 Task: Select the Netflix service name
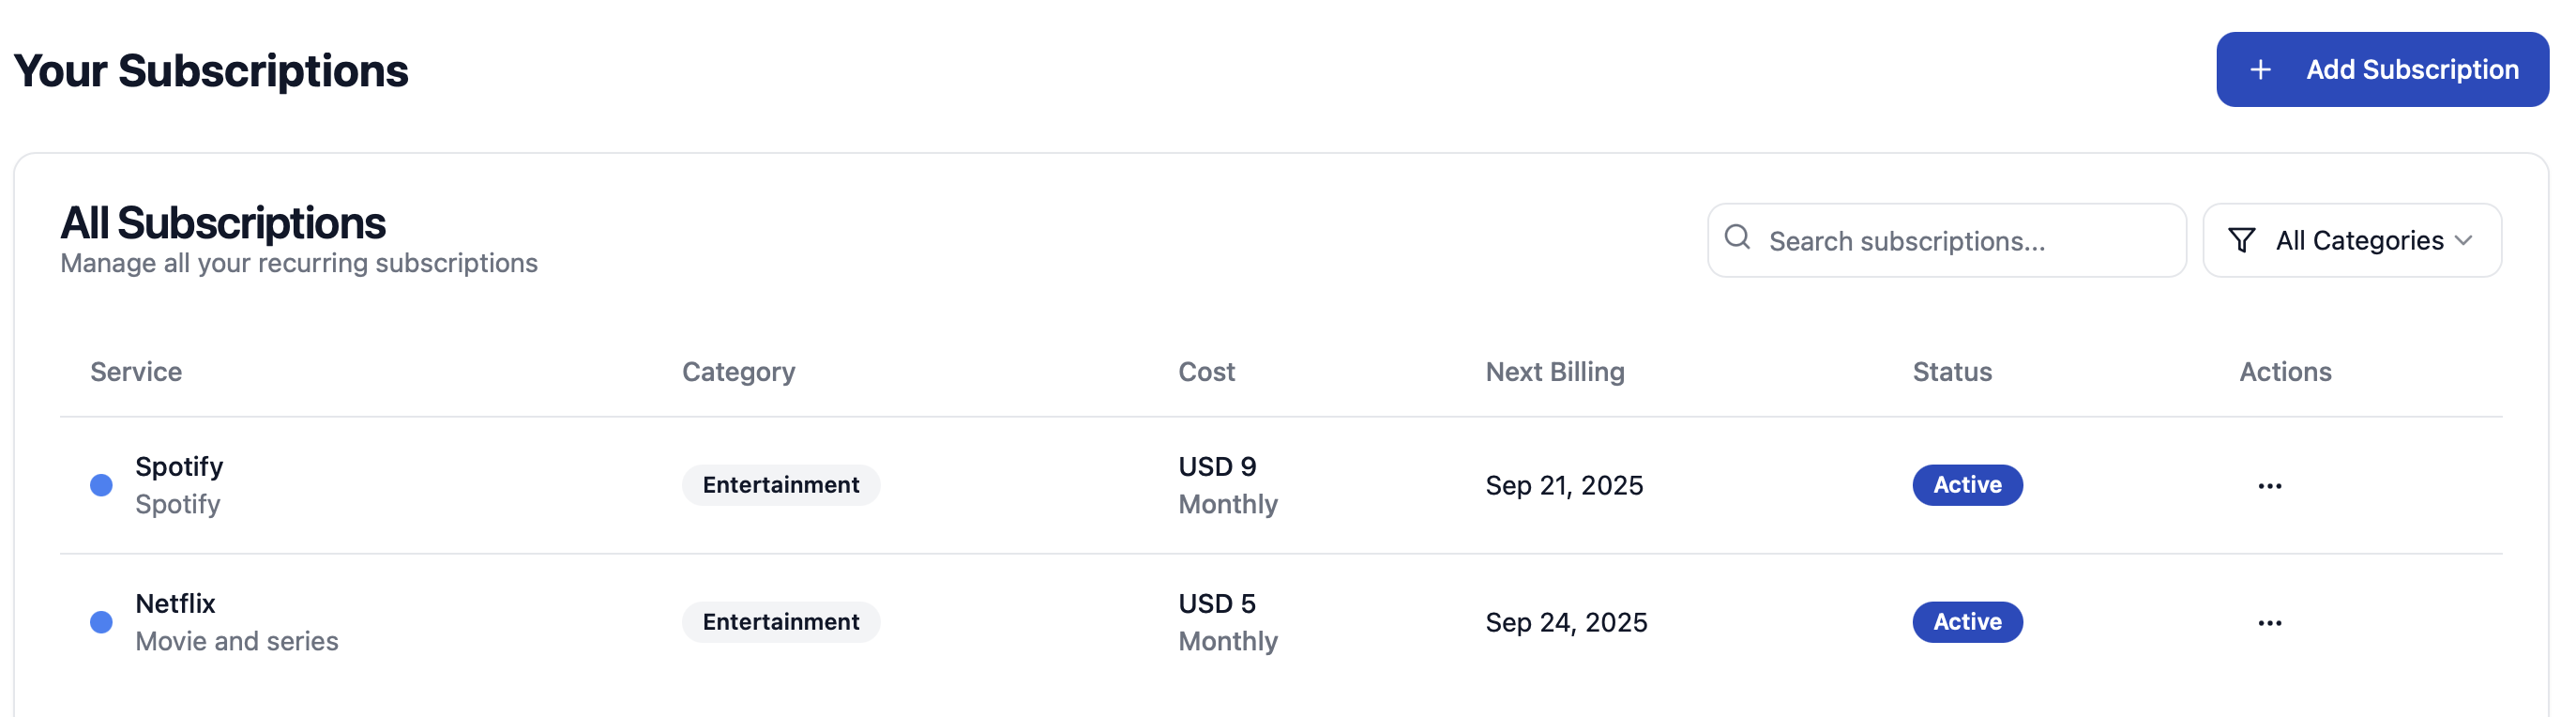pos(175,604)
